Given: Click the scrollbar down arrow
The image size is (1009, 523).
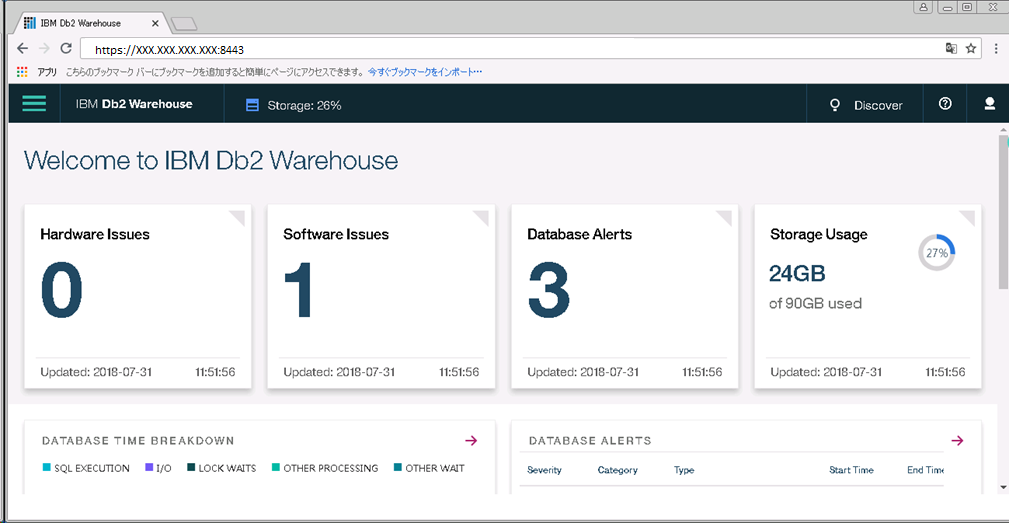Looking at the screenshot, I should (x=1003, y=488).
